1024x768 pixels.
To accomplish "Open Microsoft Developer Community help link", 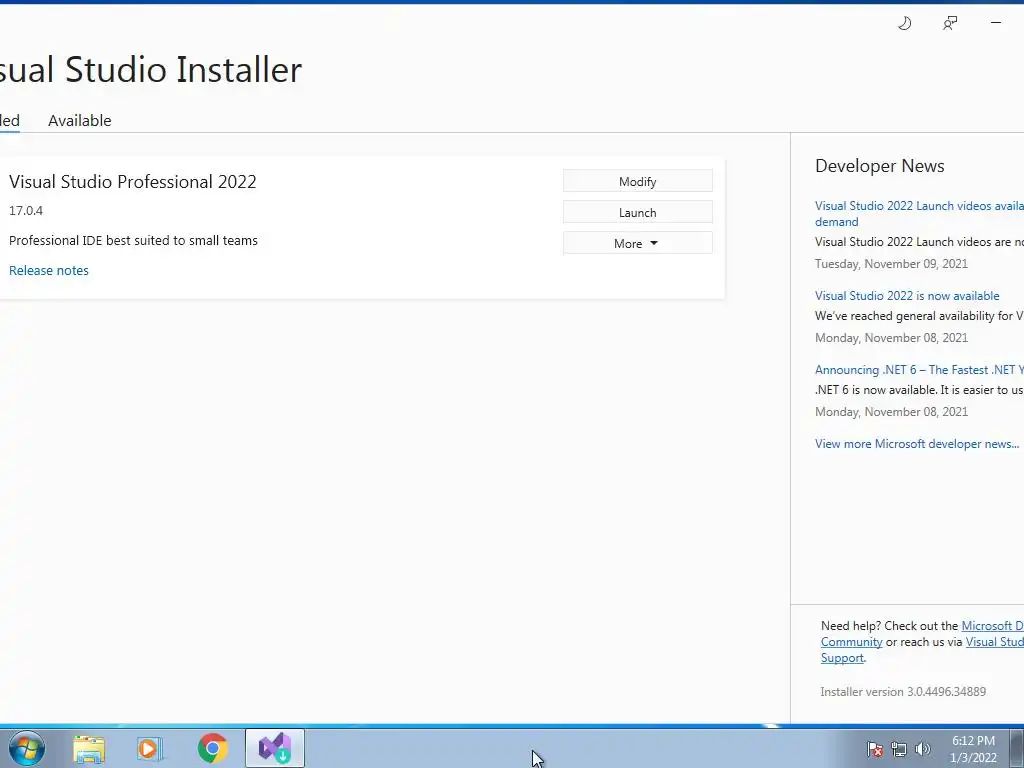I will (x=992, y=626).
